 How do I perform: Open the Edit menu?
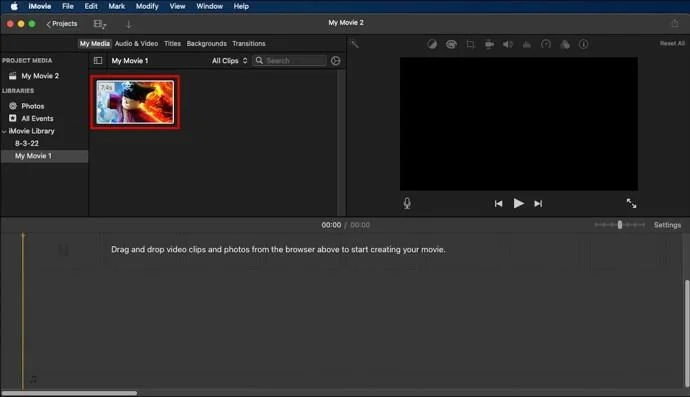[x=91, y=6]
